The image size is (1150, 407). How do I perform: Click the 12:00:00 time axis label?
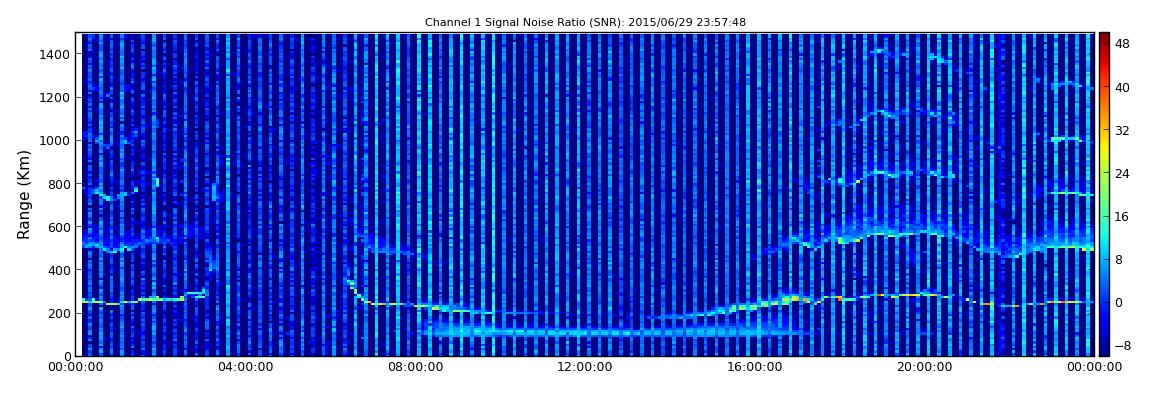(x=585, y=367)
